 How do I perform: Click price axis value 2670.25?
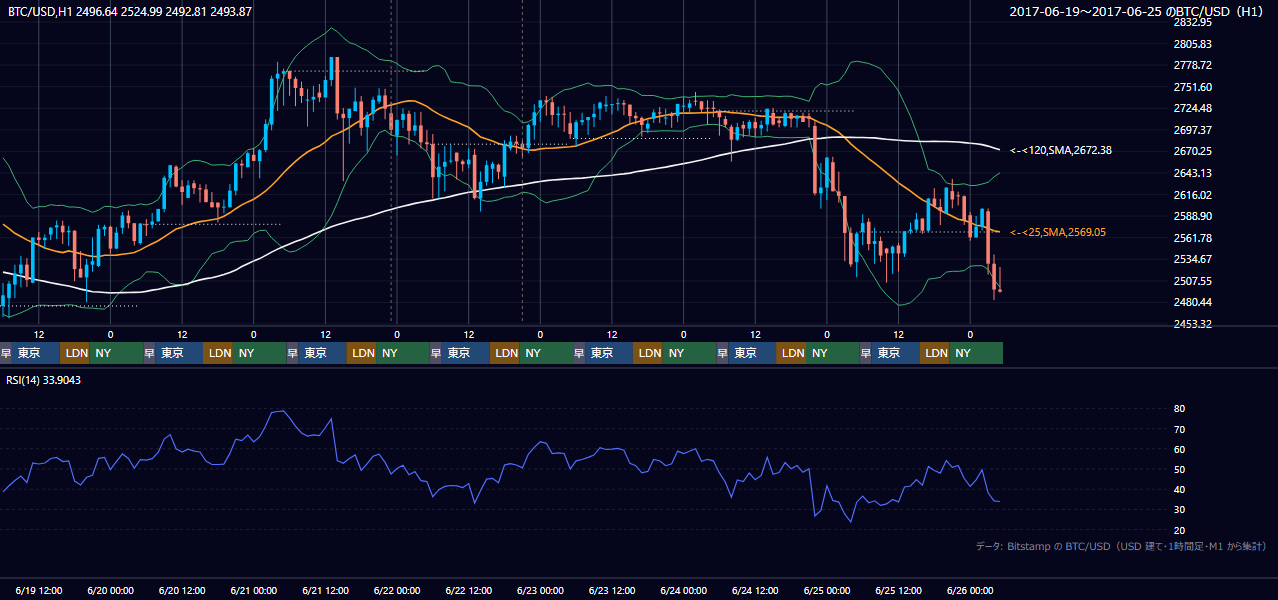1192,151
